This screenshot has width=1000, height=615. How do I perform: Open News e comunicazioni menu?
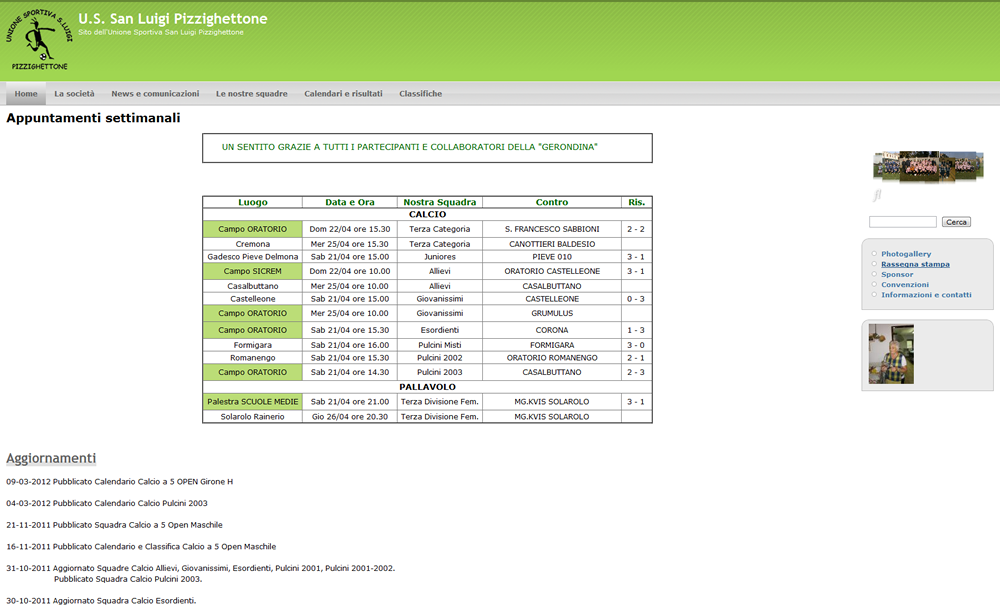(155, 94)
